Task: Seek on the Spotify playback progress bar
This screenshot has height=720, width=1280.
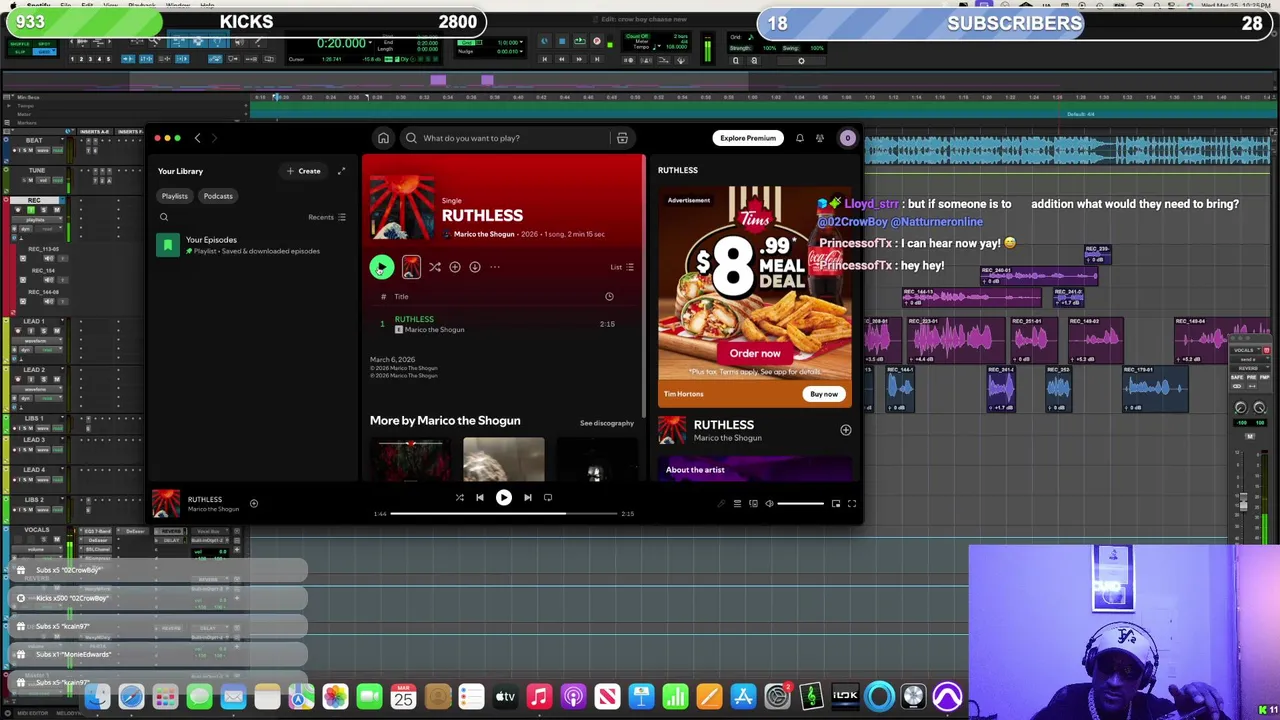Action: 503,514
